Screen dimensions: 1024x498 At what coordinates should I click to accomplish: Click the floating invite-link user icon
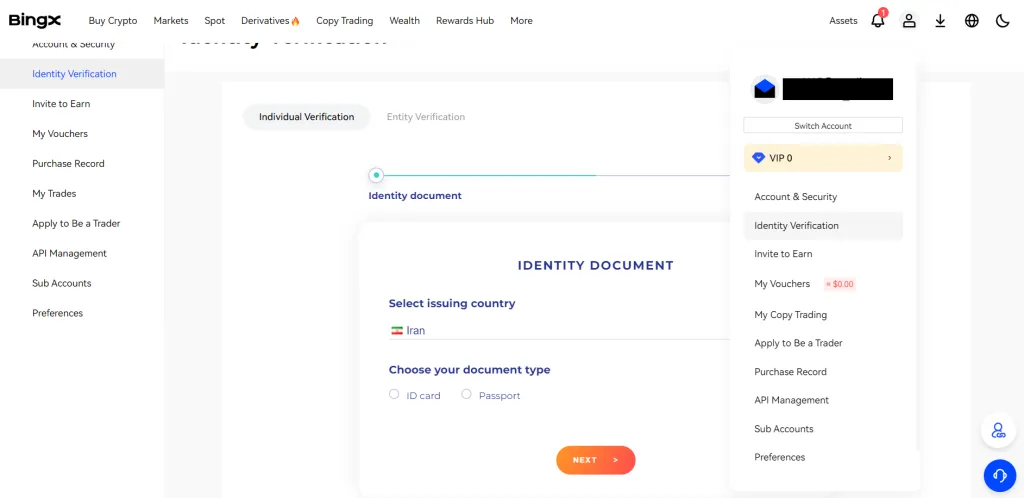(998, 430)
